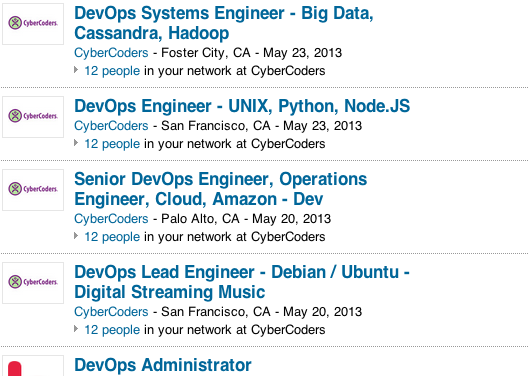Viewport: 528px width, 376px height.
Task: Expand network connections triangle for Foster City job
Action: (76, 70)
